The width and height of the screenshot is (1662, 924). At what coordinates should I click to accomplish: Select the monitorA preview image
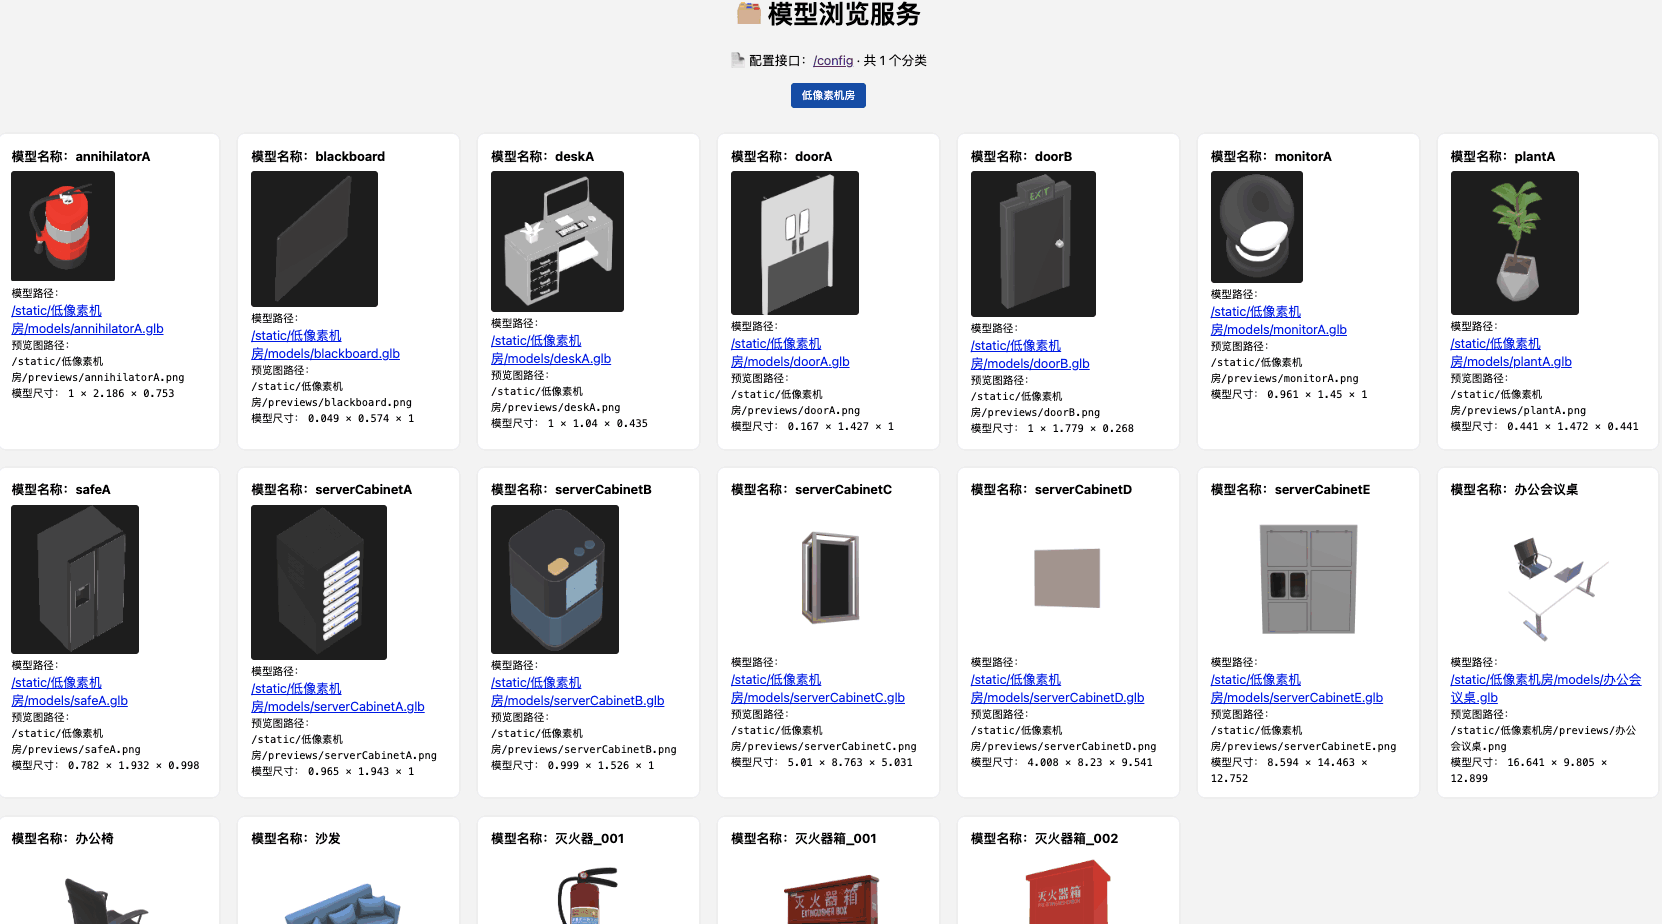click(x=1257, y=227)
